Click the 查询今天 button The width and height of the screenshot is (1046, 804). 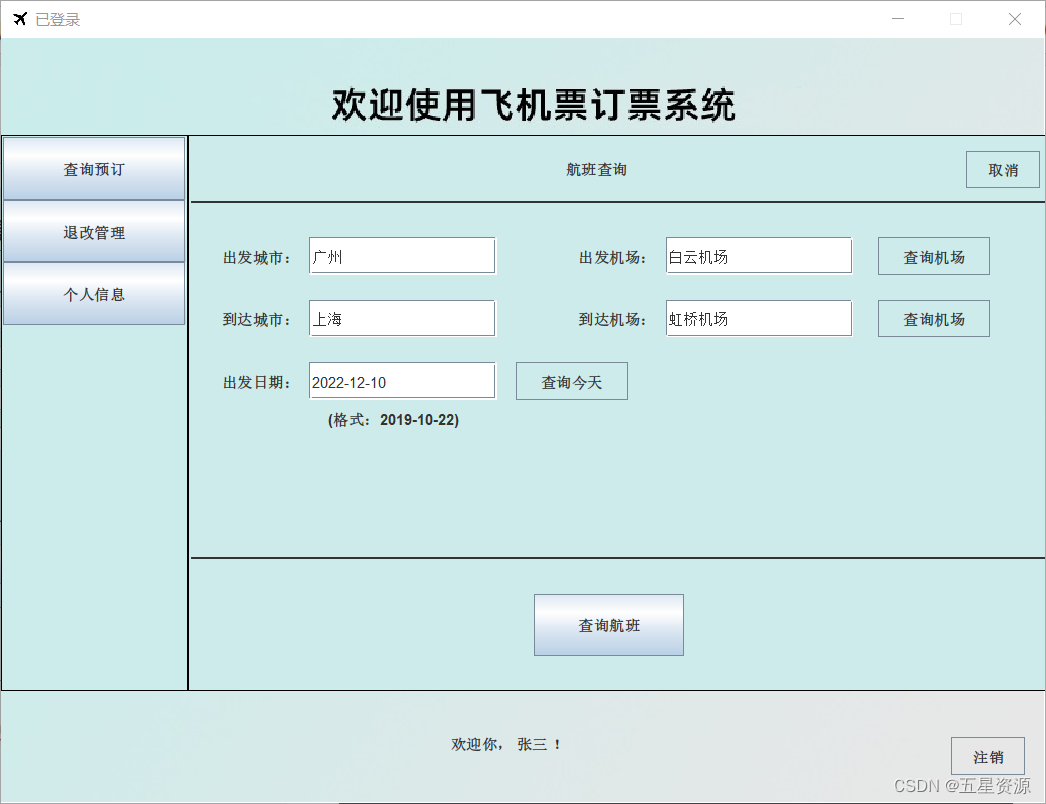coord(571,381)
